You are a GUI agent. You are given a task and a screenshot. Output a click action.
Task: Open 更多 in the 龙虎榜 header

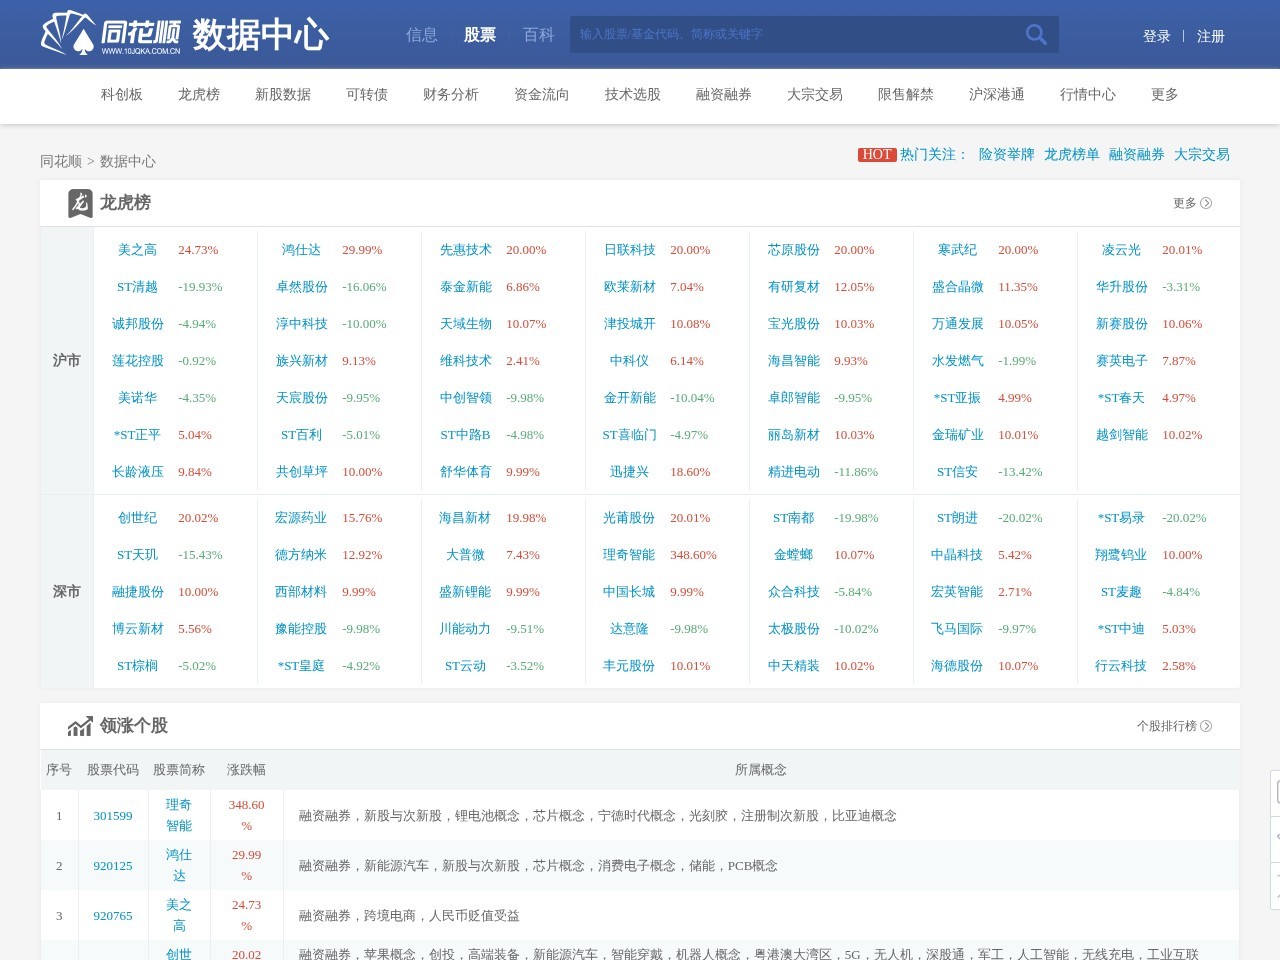[x=1192, y=203]
